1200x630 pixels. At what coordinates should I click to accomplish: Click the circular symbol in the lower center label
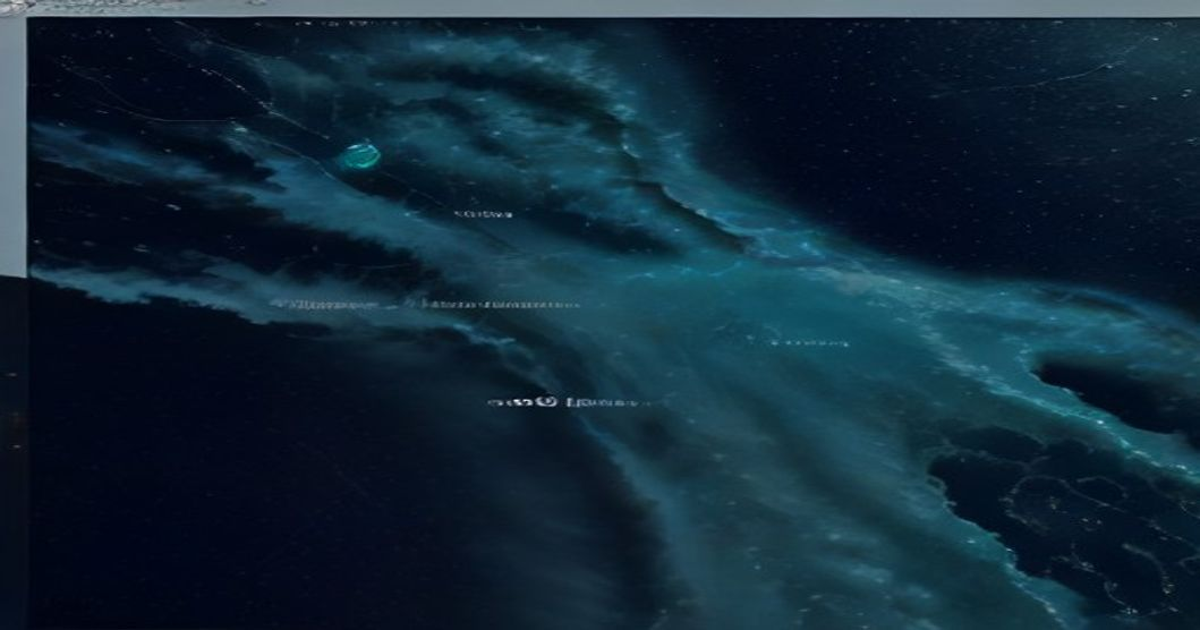(x=545, y=402)
